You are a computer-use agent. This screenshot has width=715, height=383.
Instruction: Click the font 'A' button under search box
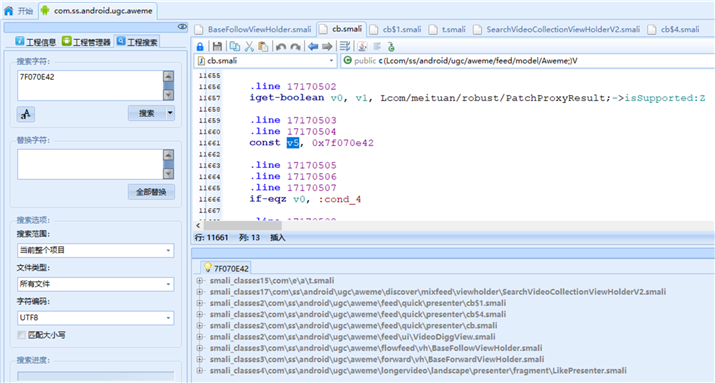(26, 114)
